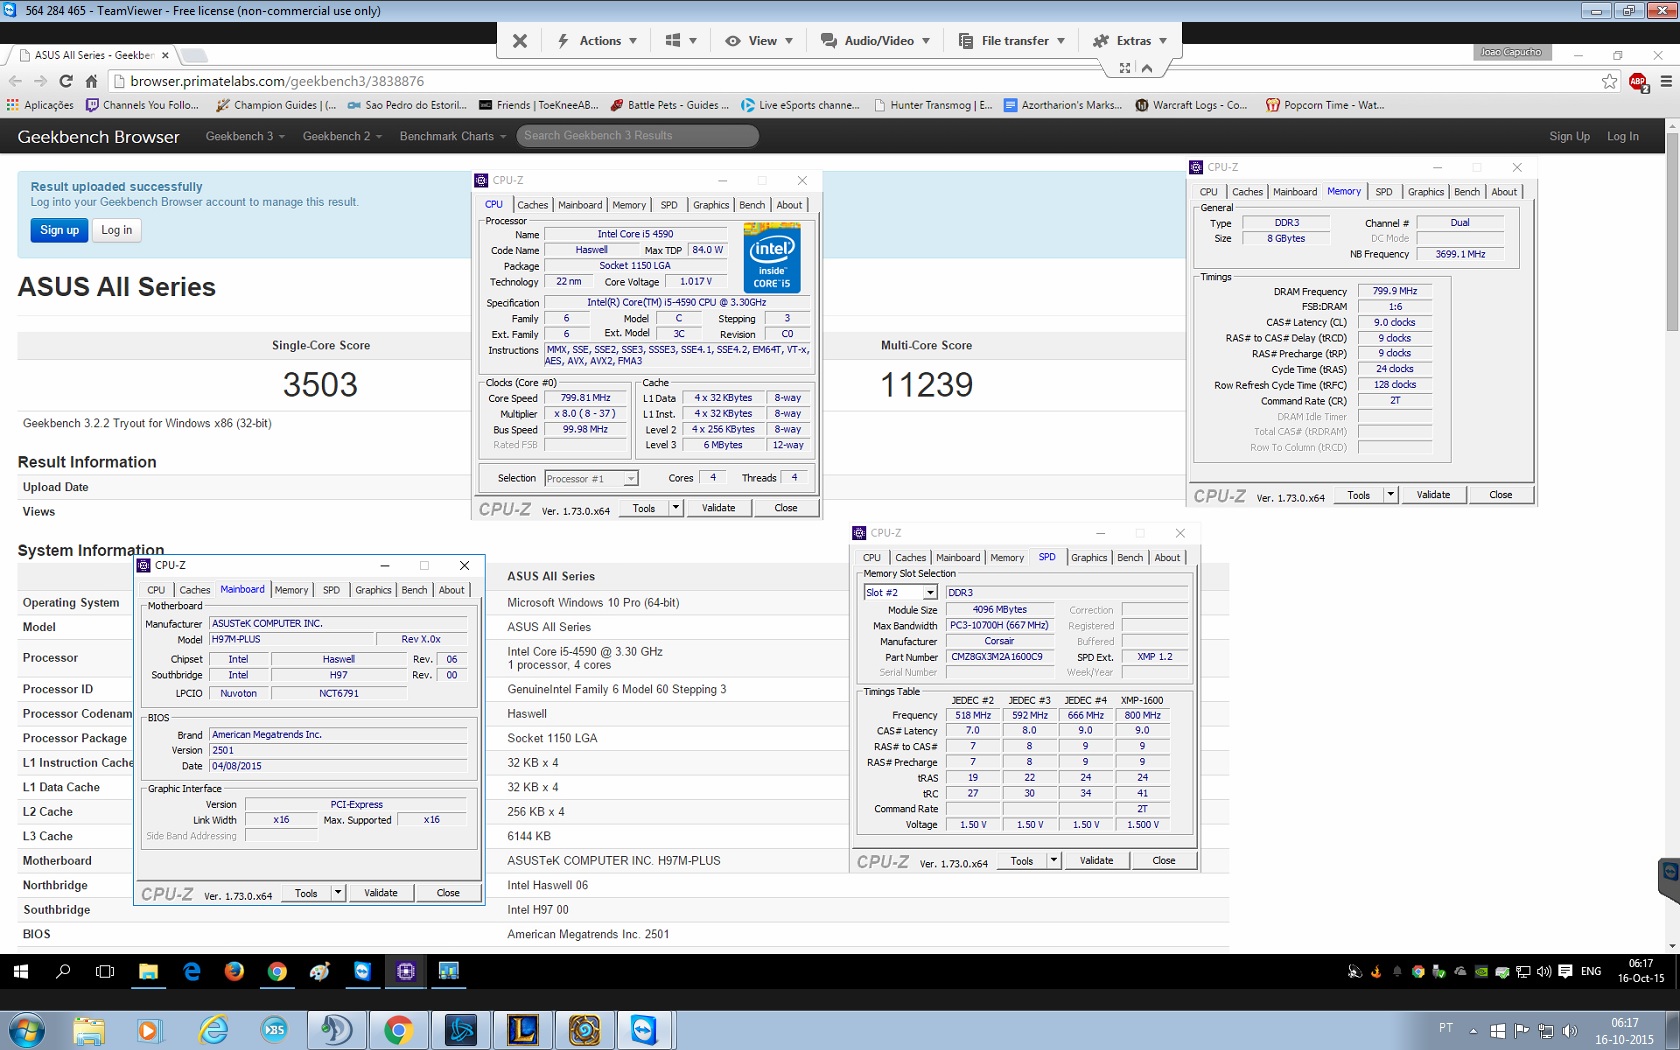The image size is (1680, 1050).
Task: Open NVIDIA tray icon in remote taskbar
Action: point(1481,971)
